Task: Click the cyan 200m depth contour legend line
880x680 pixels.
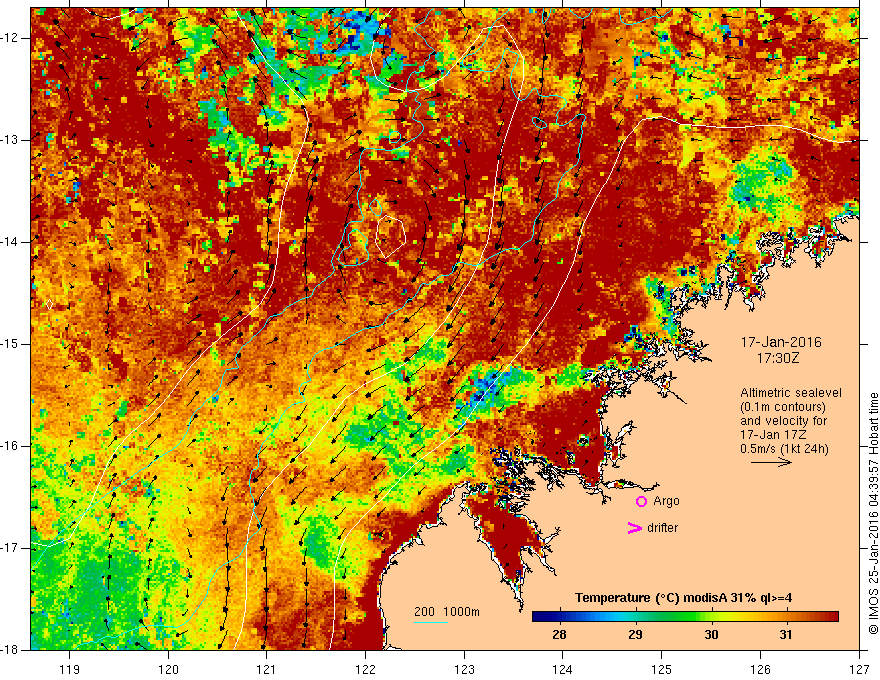Action: tap(430, 623)
